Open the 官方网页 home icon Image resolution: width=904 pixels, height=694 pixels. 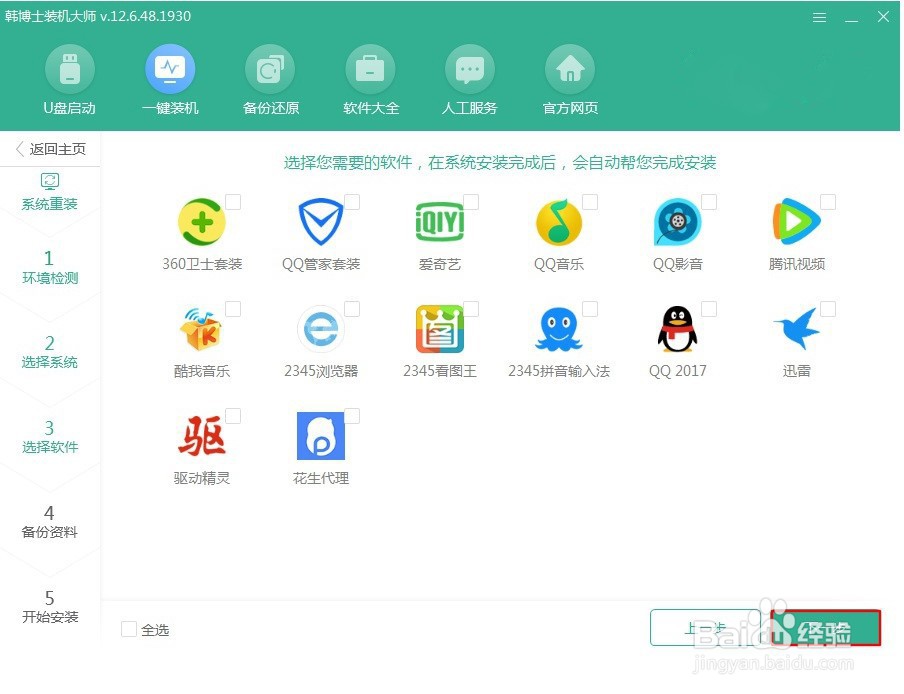pyautogui.click(x=570, y=69)
